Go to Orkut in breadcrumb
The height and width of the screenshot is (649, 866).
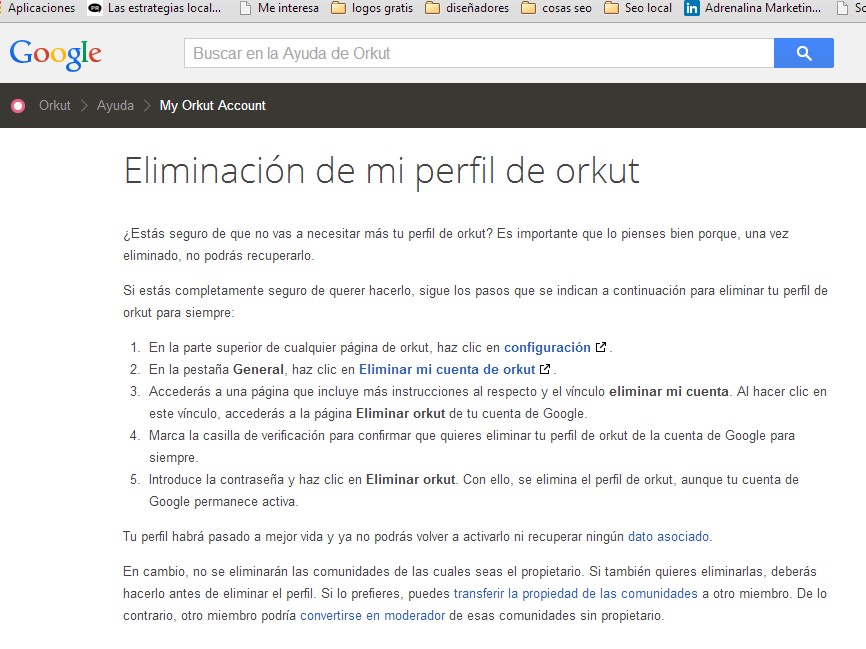coord(55,105)
